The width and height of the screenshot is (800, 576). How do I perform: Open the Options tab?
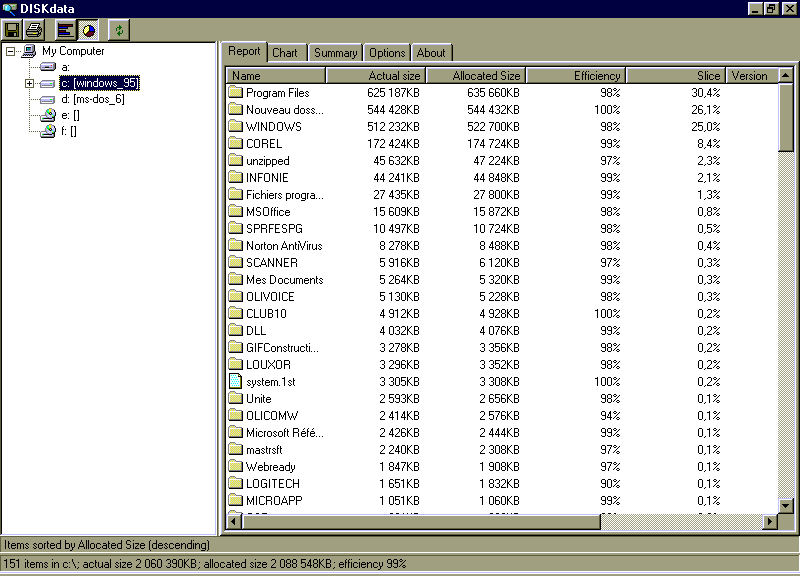[x=387, y=53]
